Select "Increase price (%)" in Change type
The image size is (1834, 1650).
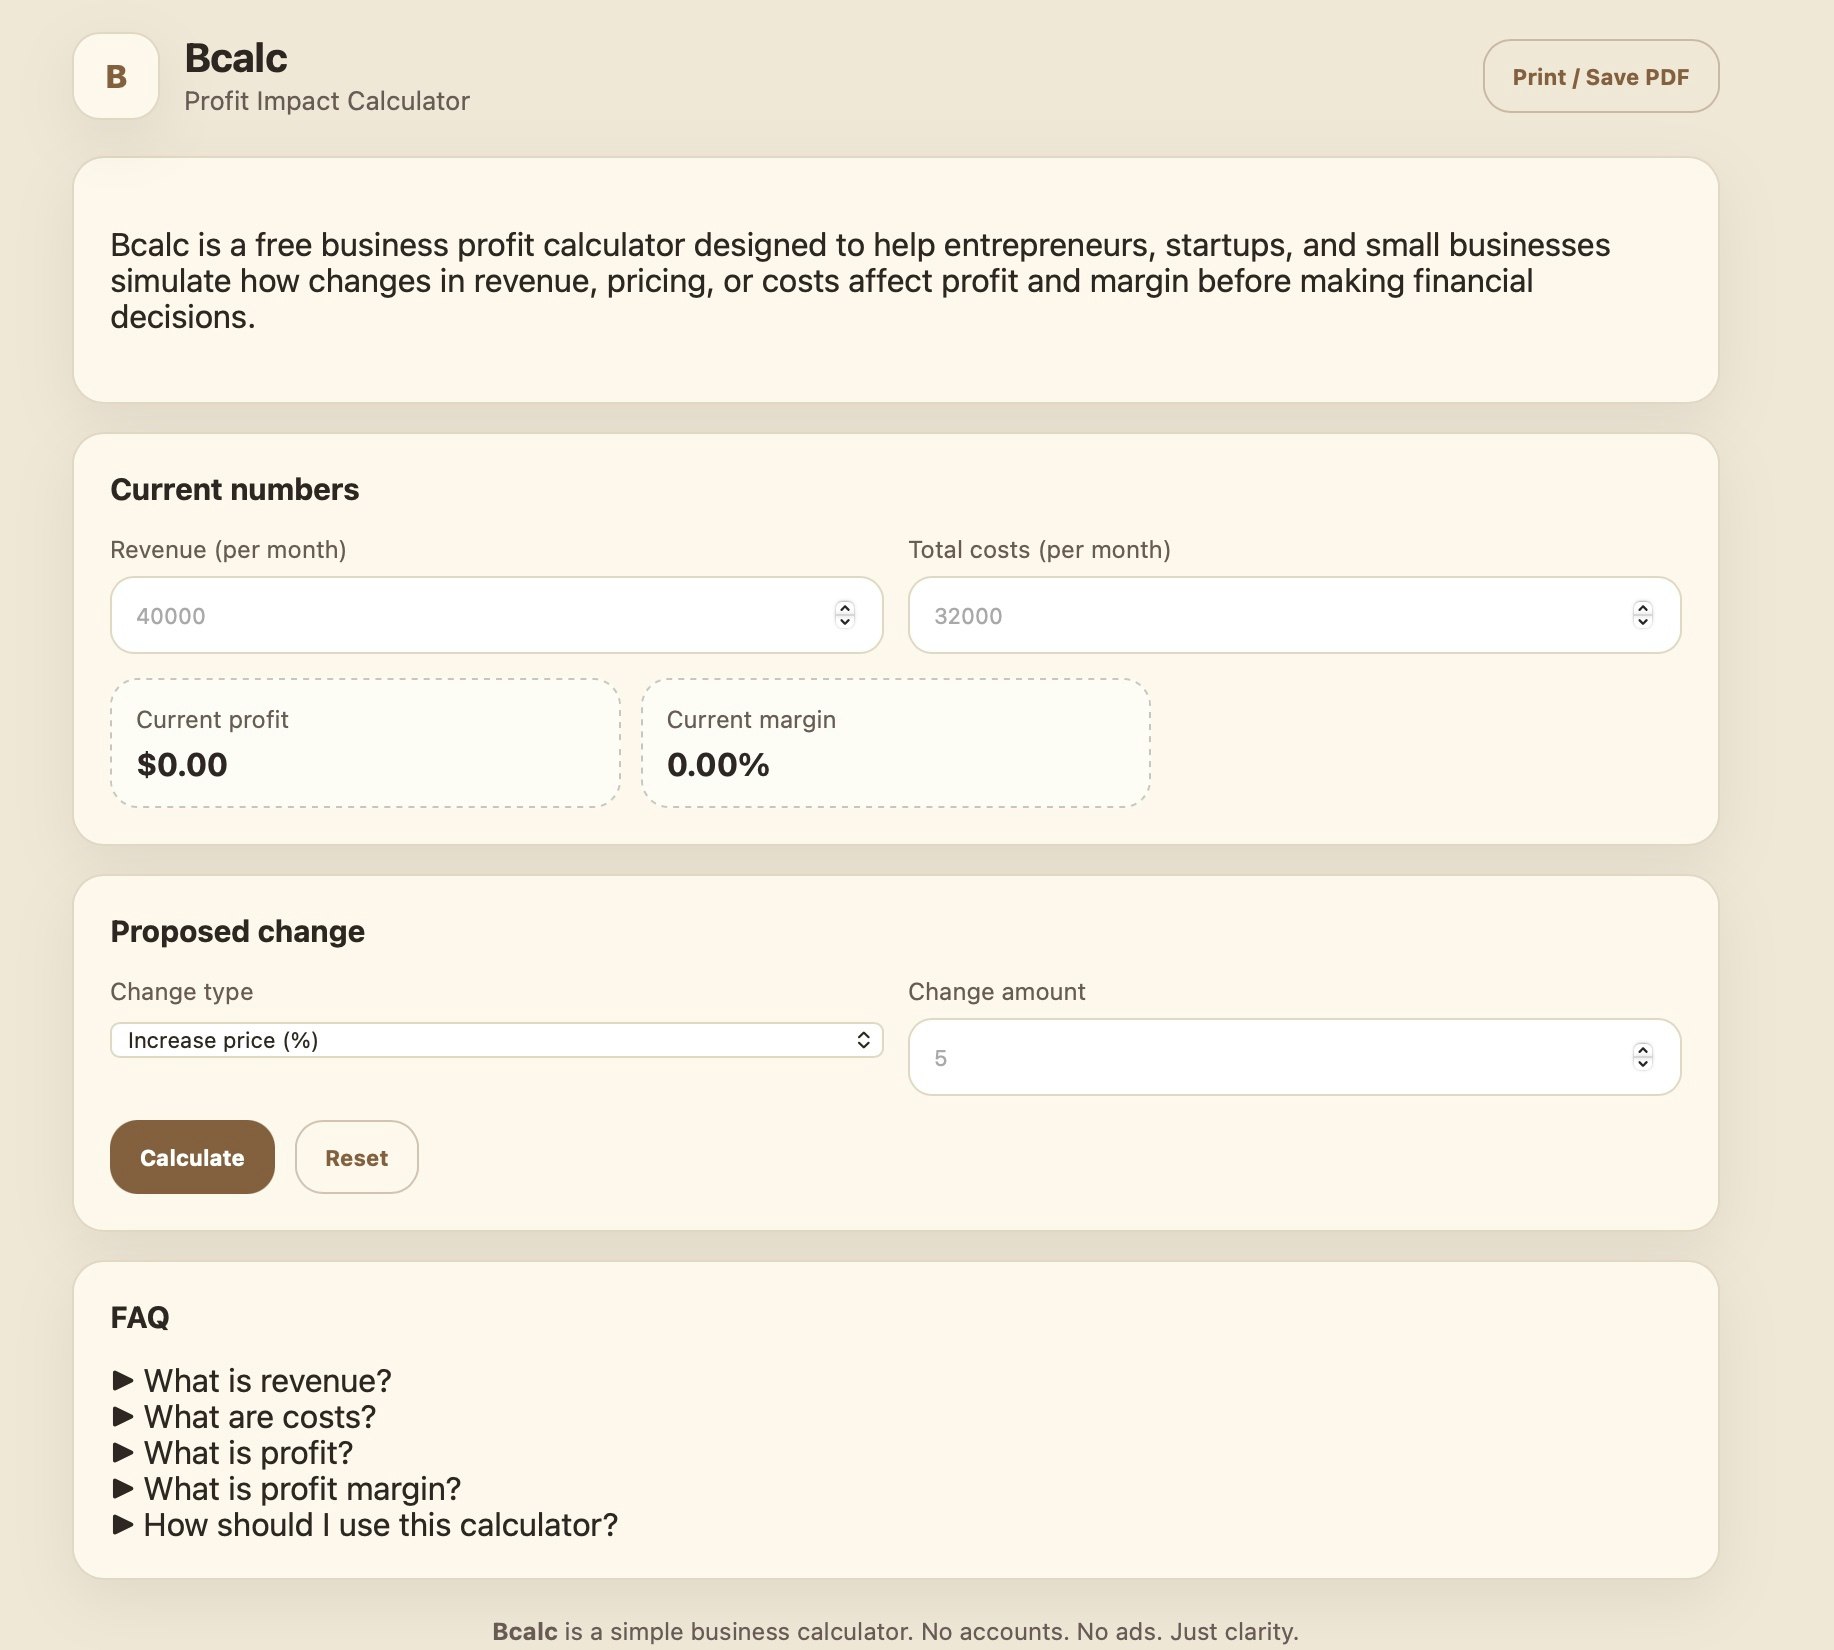[495, 1040]
